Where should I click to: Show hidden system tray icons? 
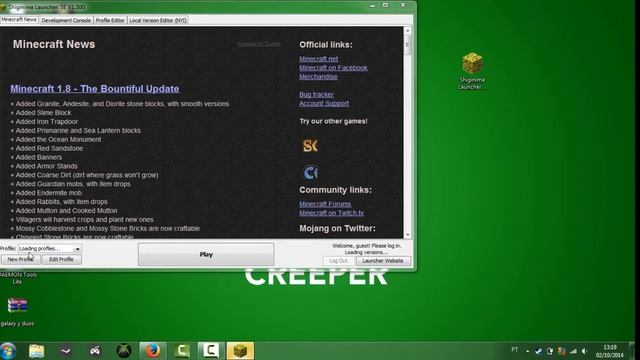click(x=527, y=351)
